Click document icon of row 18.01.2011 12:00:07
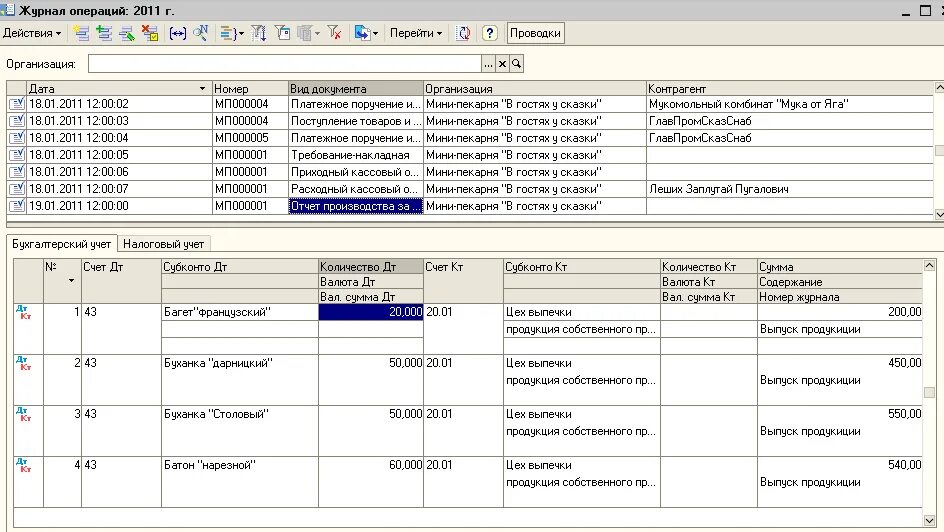 [17, 188]
